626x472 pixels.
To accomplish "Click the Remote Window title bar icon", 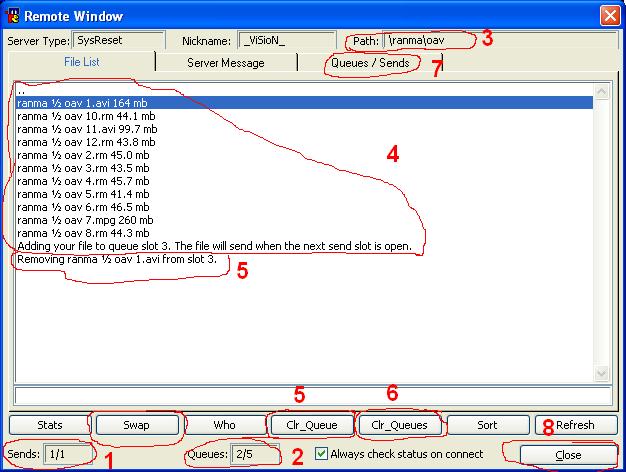I will coord(14,16).
